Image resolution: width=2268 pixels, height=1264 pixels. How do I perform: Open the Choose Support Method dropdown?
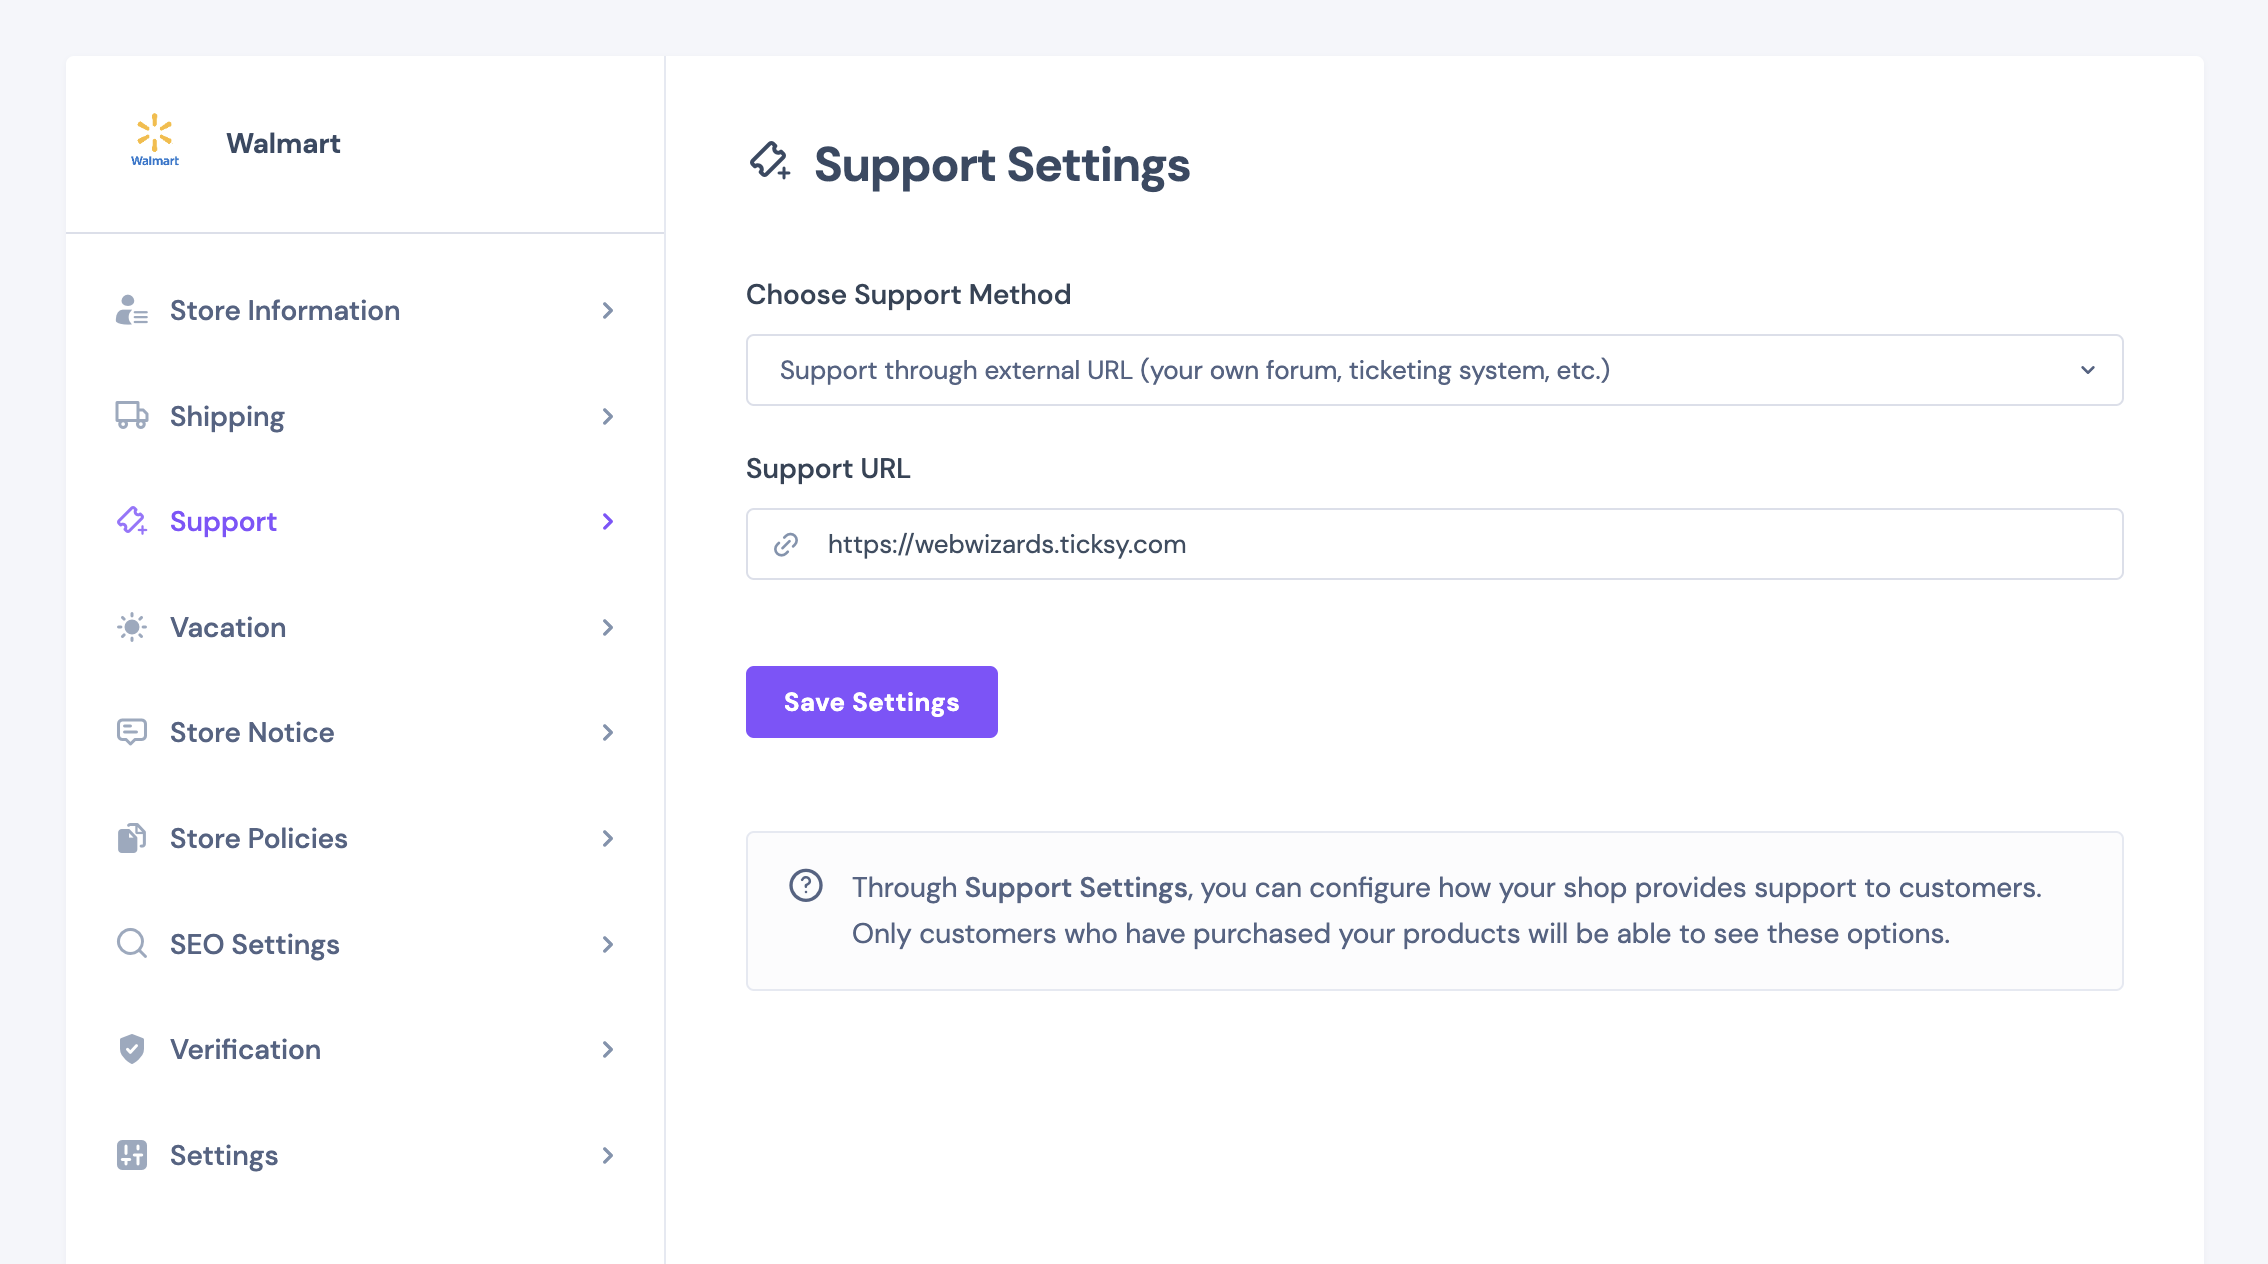(x=1434, y=370)
